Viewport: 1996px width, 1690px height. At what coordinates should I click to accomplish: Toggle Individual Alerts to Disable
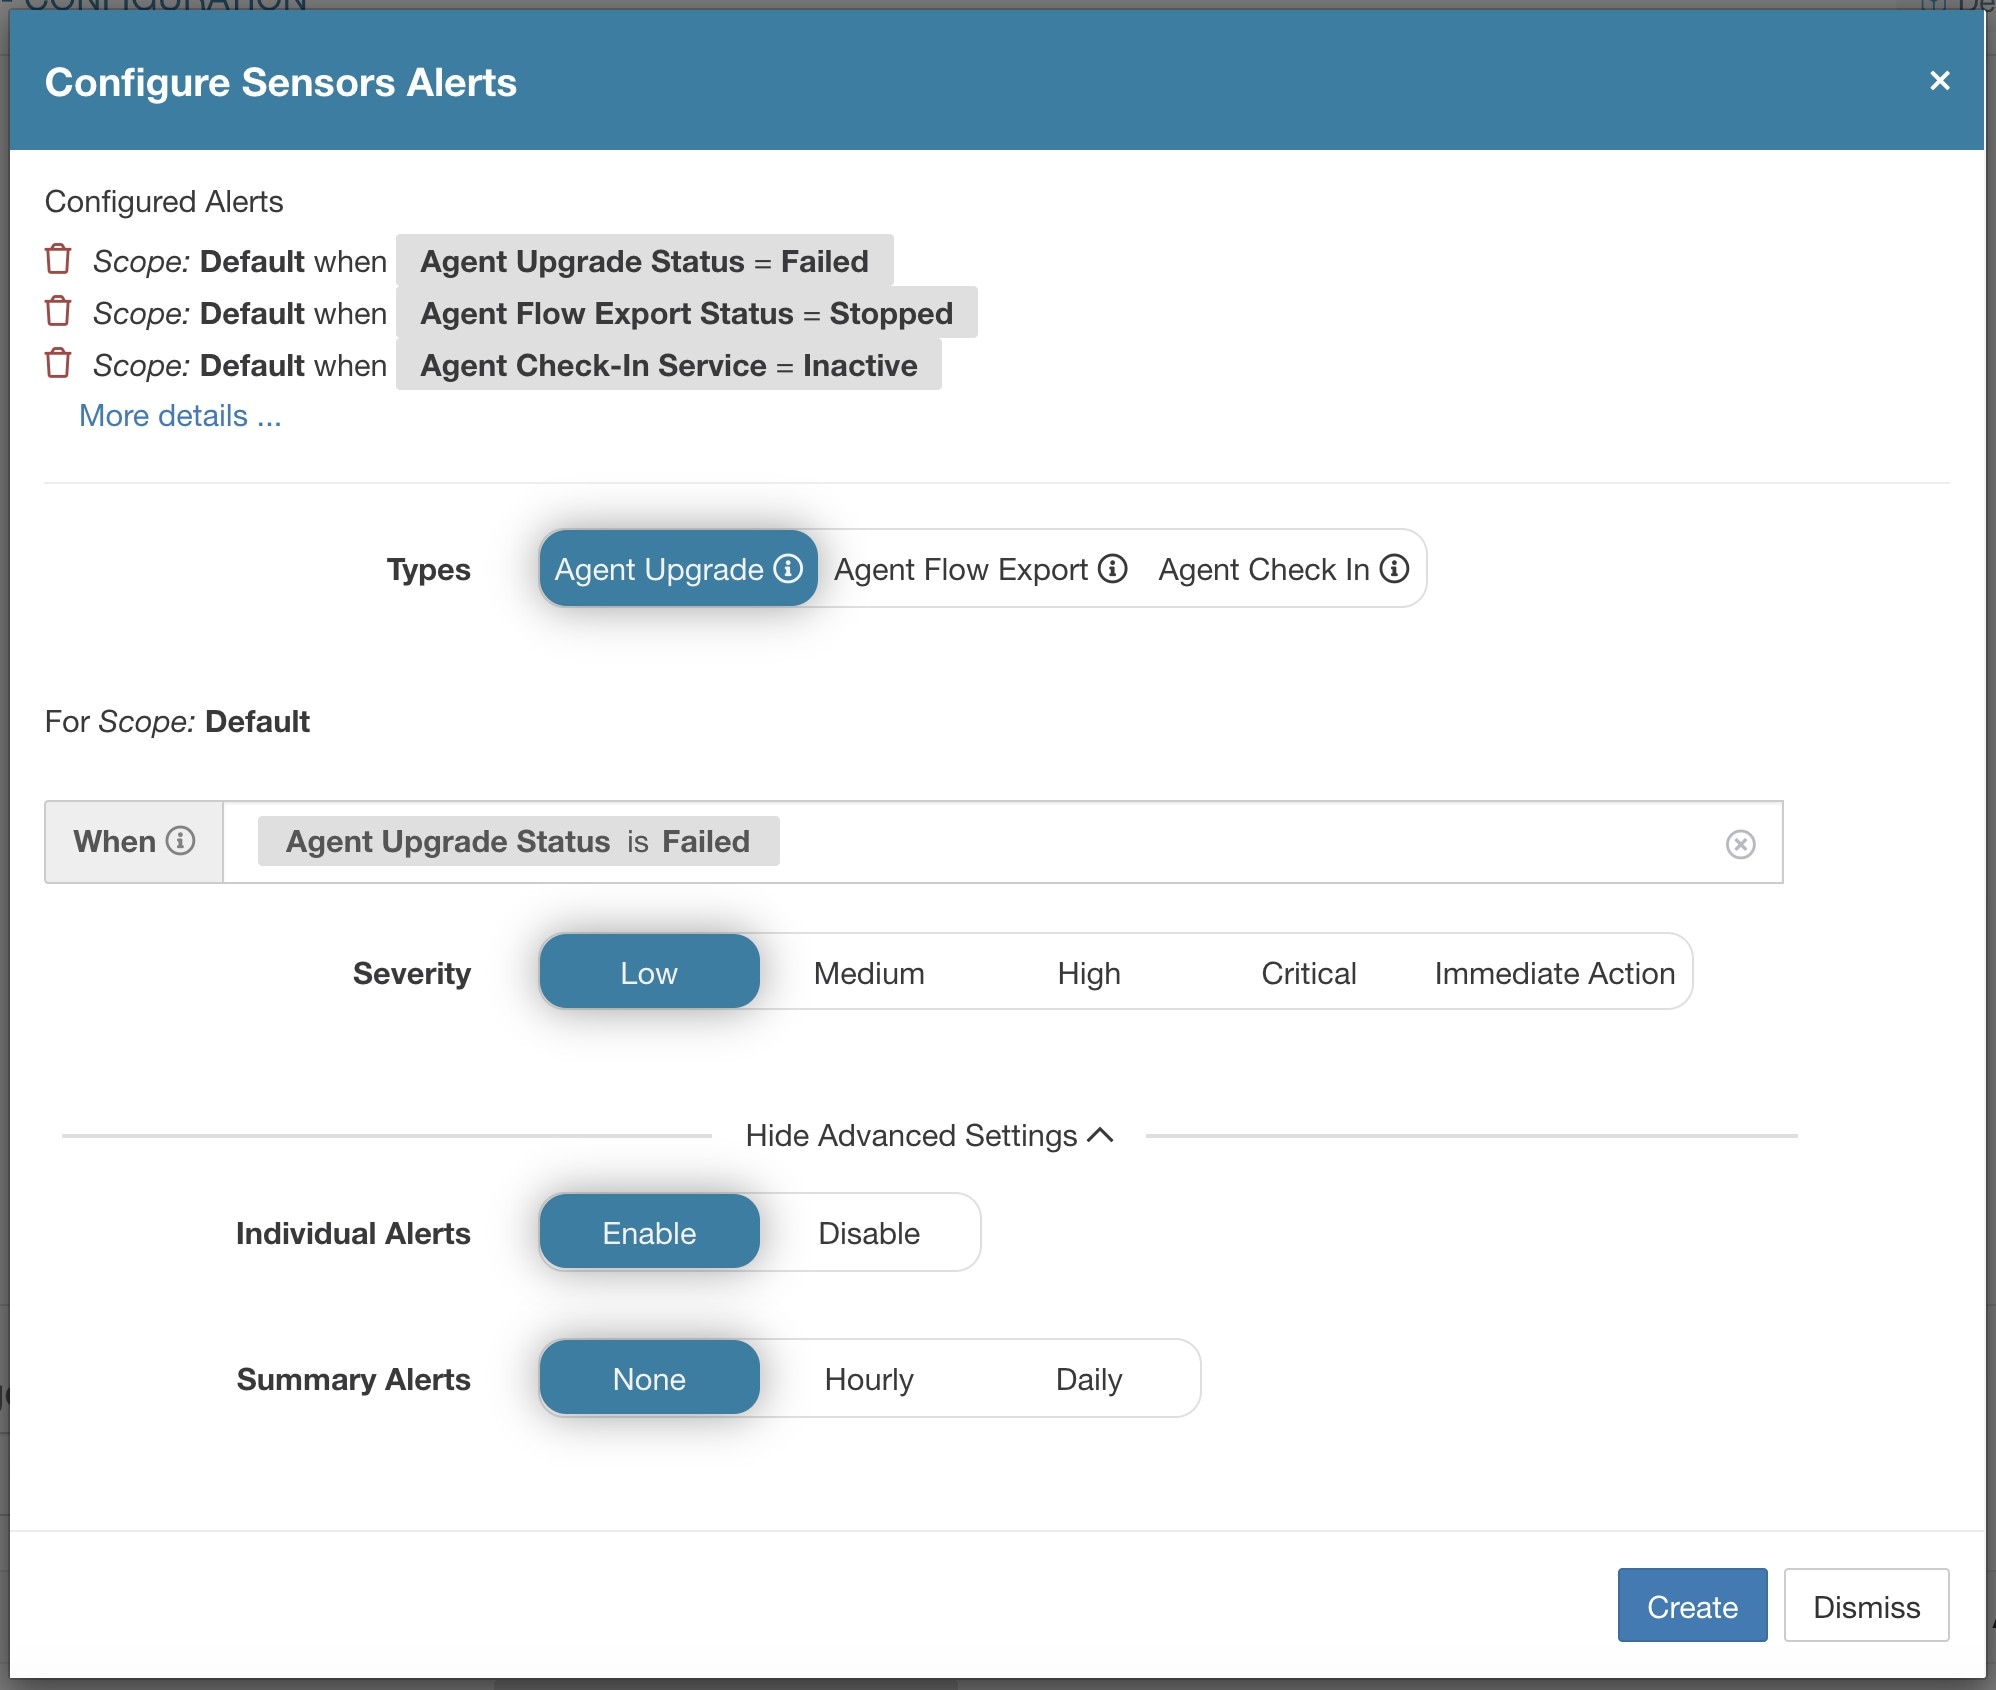click(868, 1232)
